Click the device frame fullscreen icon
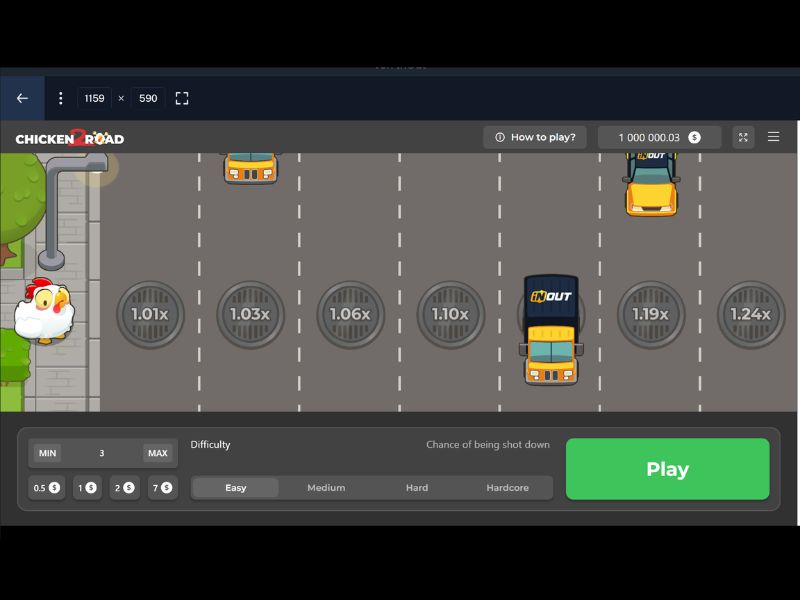This screenshot has width=800, height=600. [181, 98]
